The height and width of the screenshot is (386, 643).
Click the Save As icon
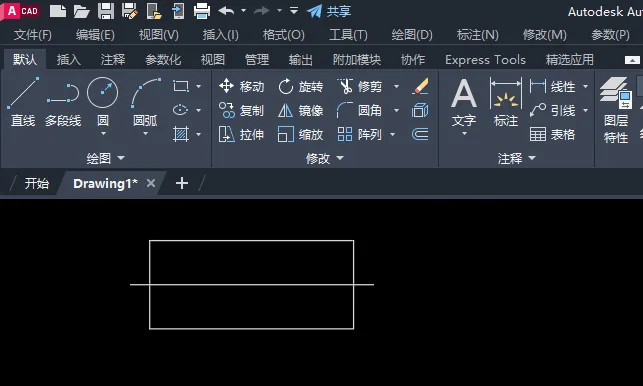(x=130, y=11)
